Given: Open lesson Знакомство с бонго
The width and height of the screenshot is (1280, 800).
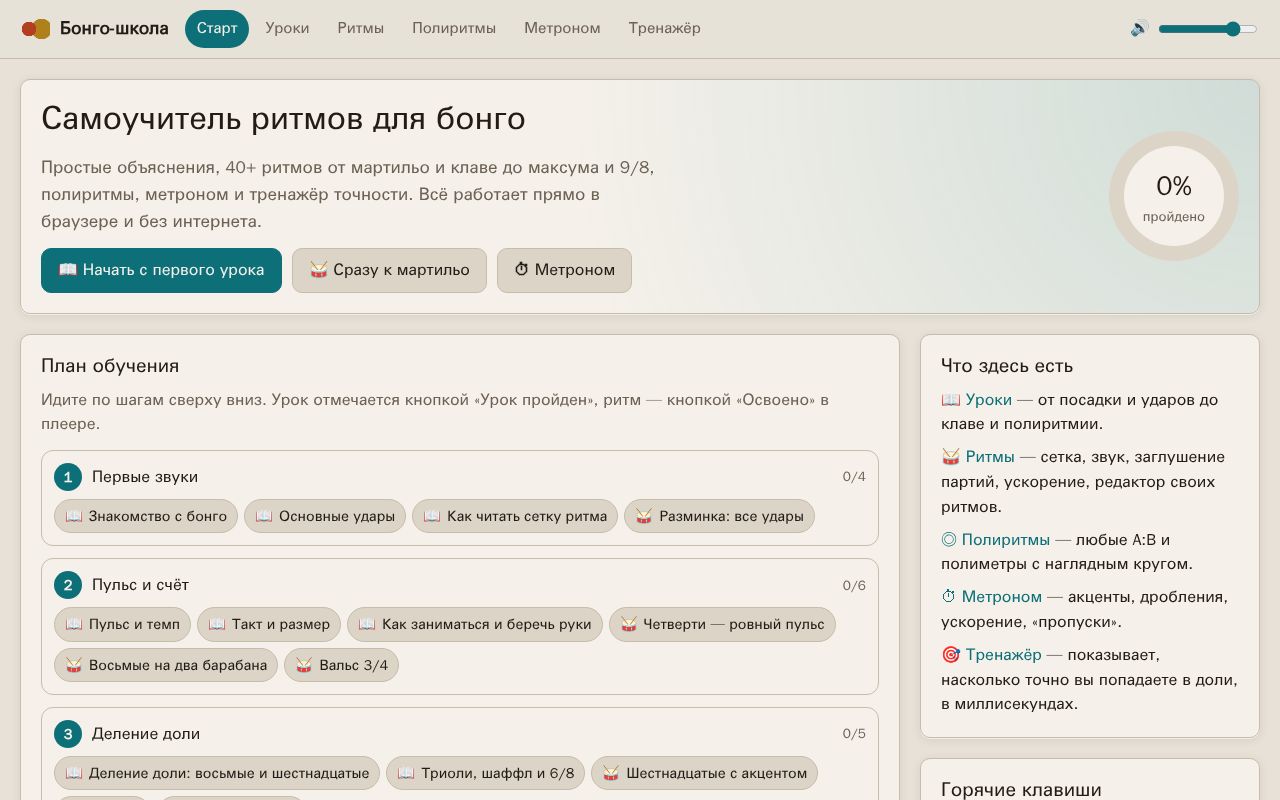Looking at the screenshot, I should click(146, 516).
